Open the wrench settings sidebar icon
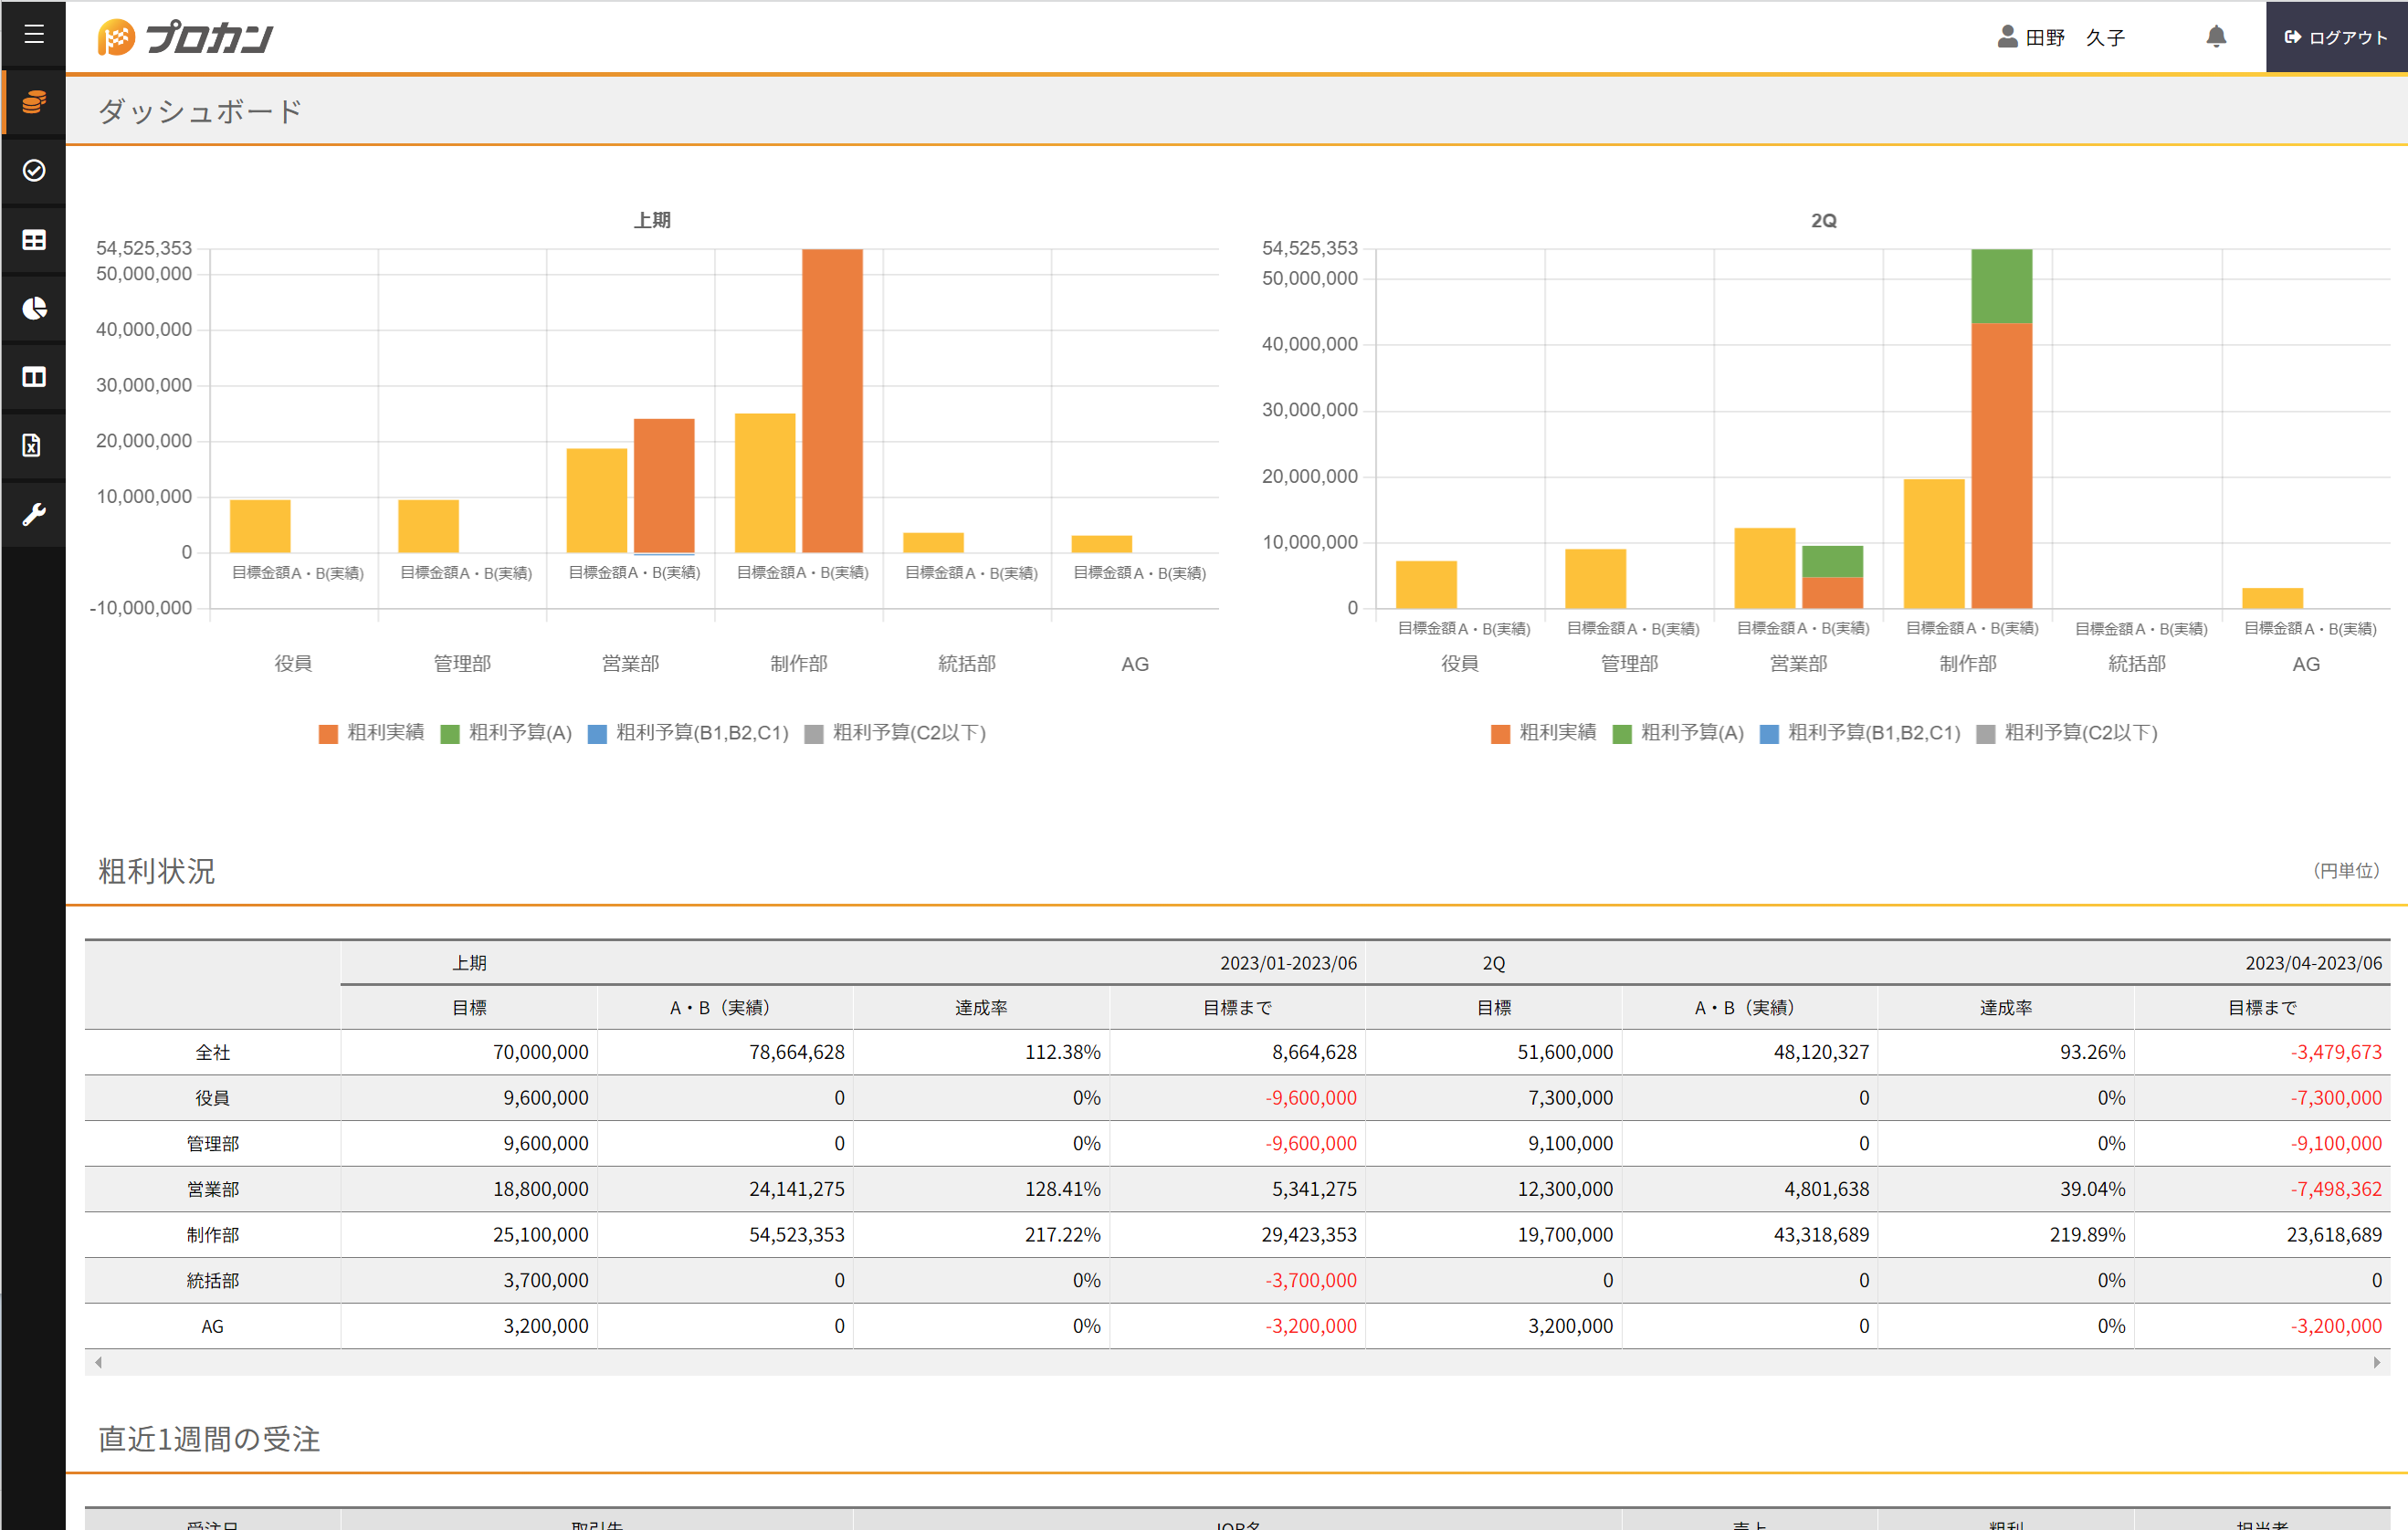This screenshot has width=2408, height=1530. [34, 514]
